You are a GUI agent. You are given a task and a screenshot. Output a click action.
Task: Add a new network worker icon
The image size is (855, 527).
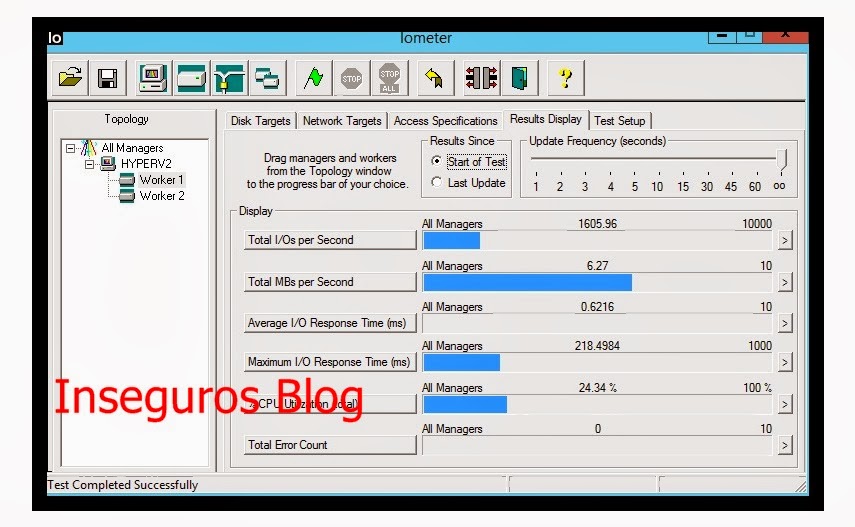point(229,78)
